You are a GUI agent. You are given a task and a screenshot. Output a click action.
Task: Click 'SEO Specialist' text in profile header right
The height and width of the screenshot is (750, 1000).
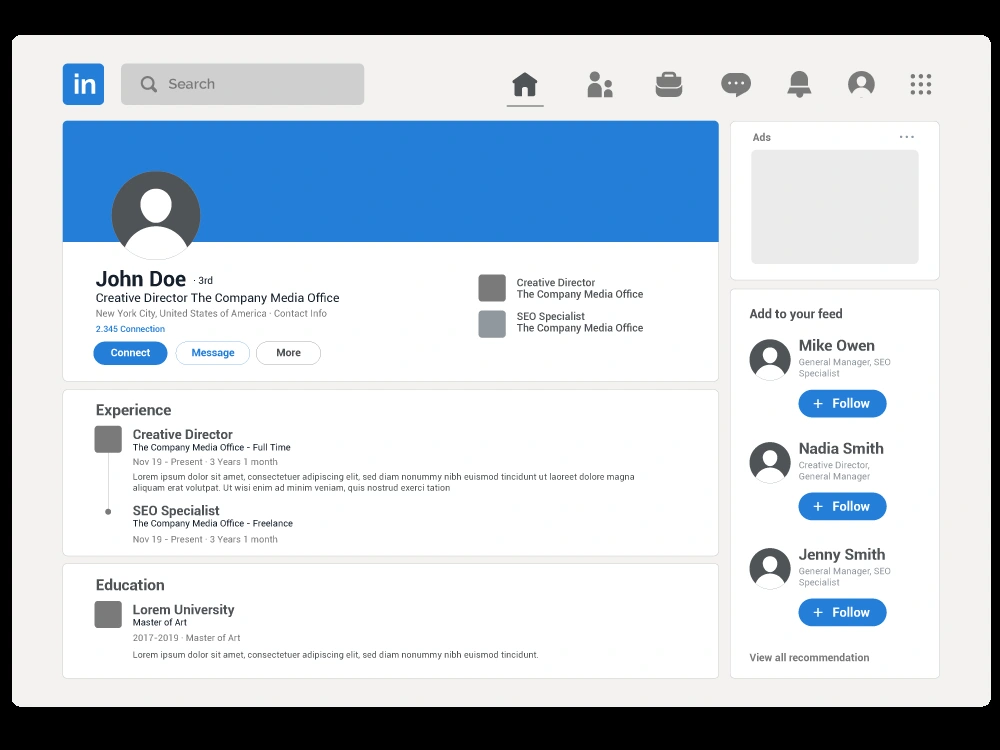click(550, 316)
